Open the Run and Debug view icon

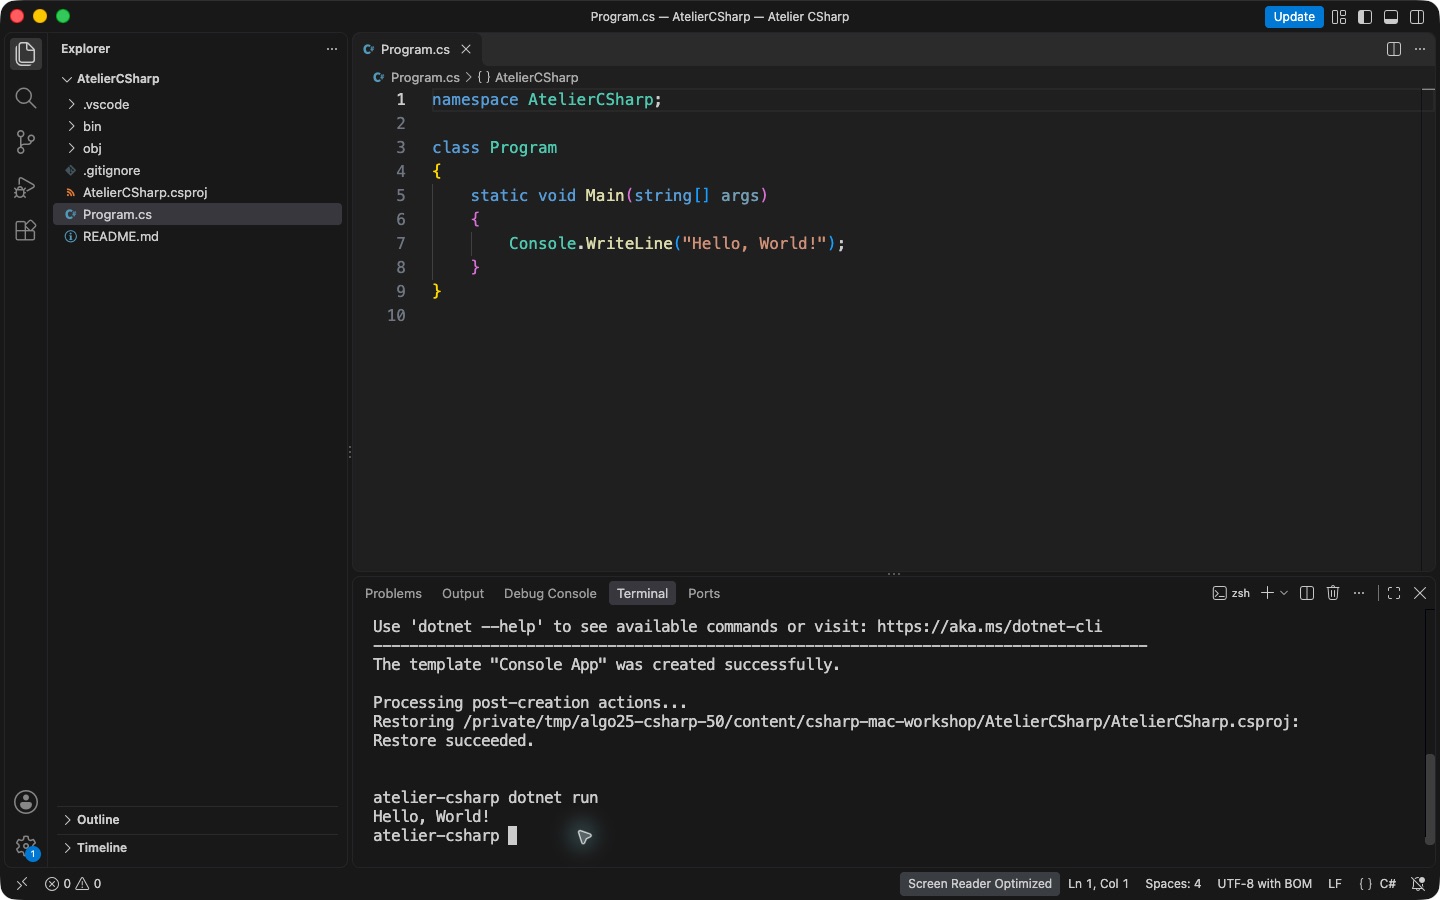26,187
